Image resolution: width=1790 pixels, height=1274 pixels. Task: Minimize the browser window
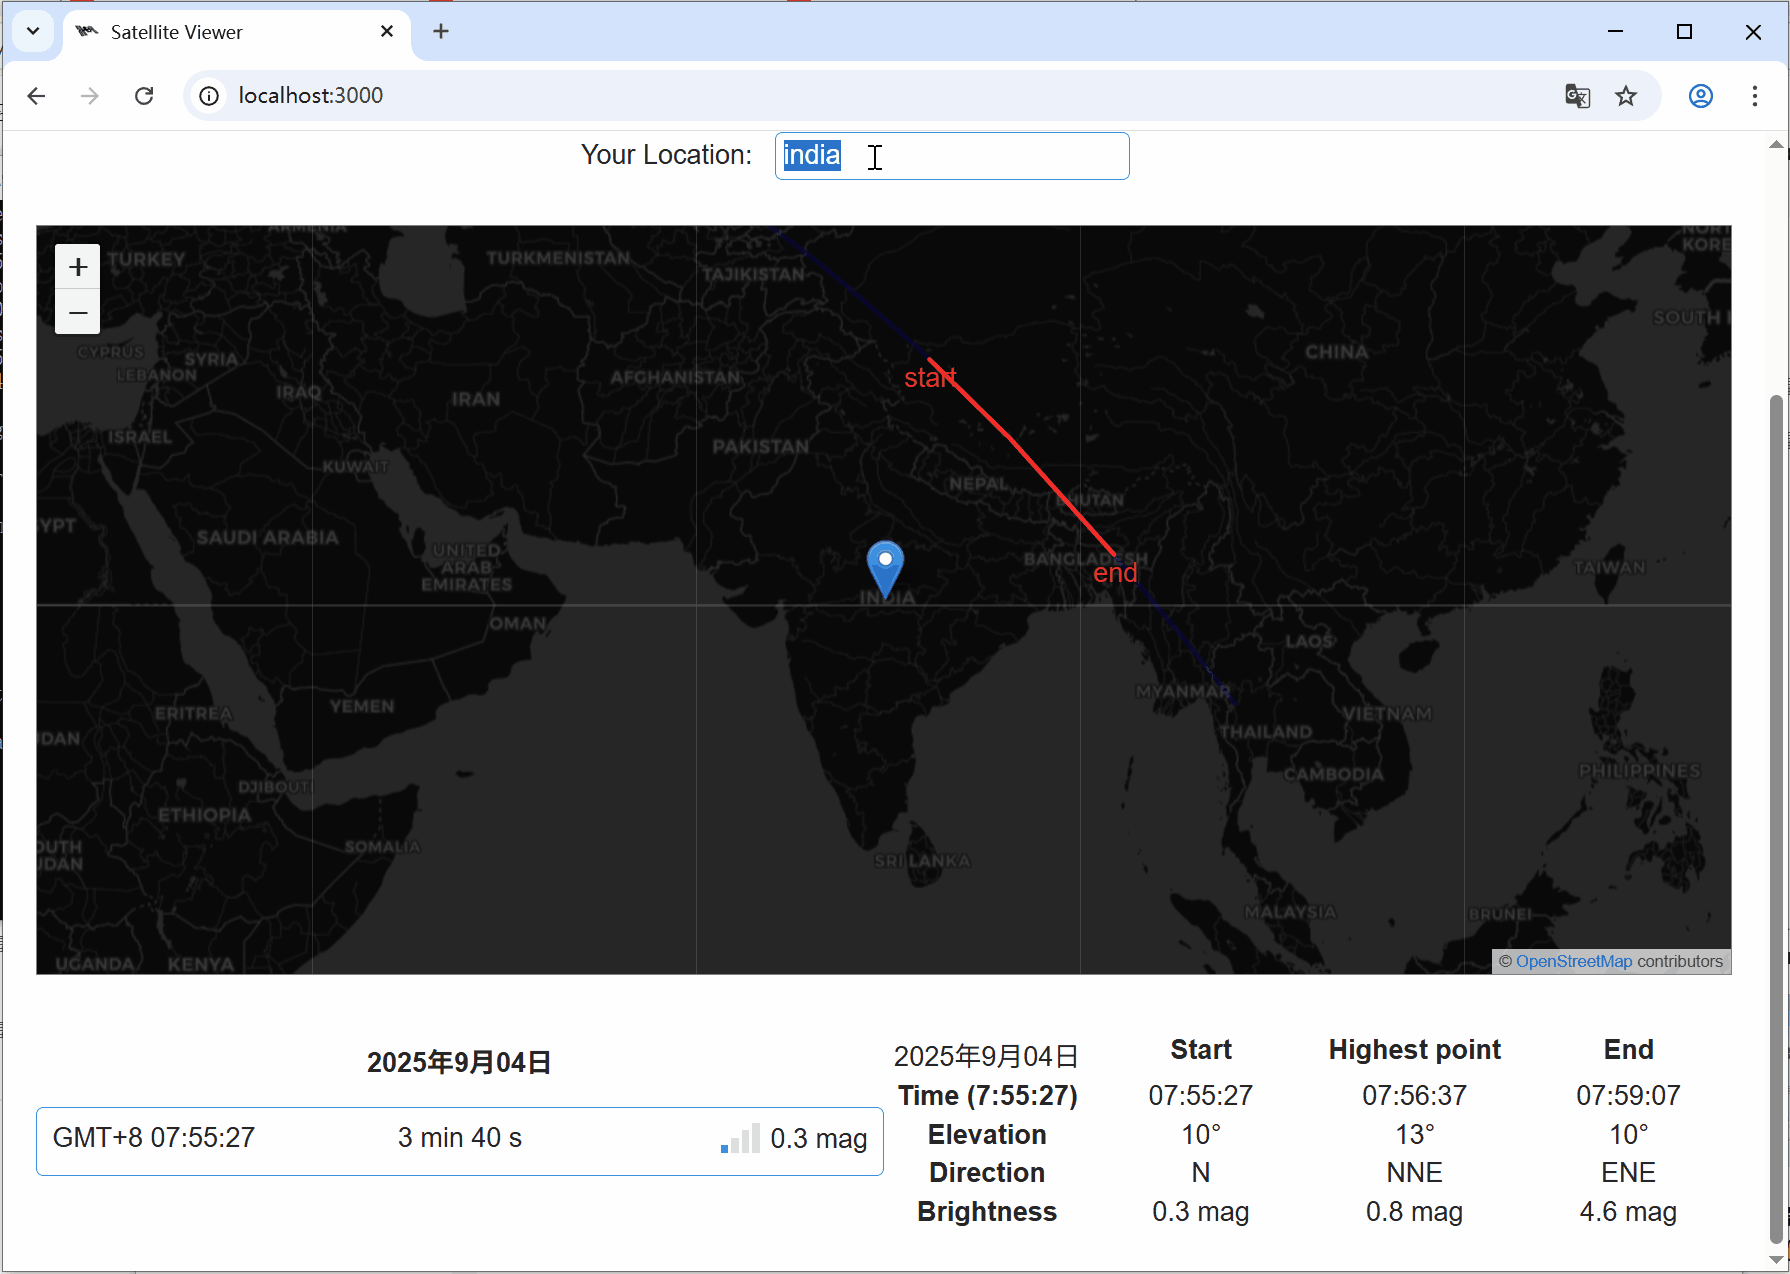1615,32
